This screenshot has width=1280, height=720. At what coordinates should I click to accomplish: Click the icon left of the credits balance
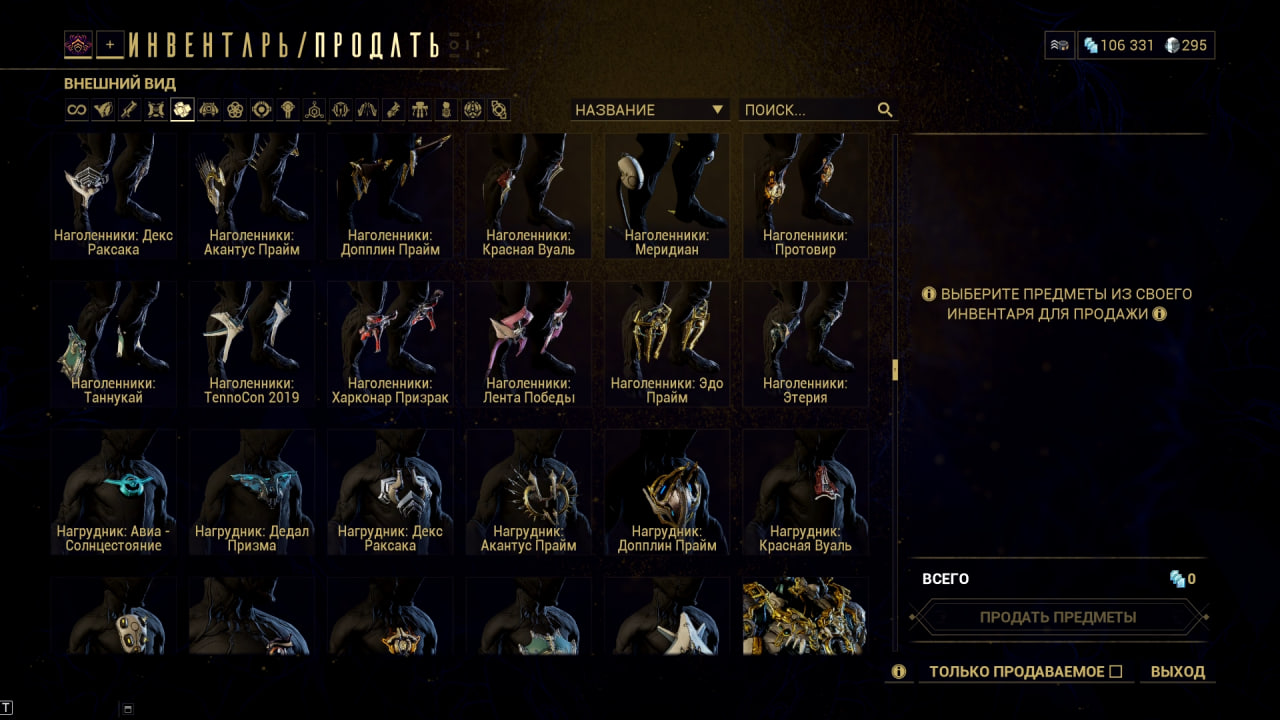1059,45
